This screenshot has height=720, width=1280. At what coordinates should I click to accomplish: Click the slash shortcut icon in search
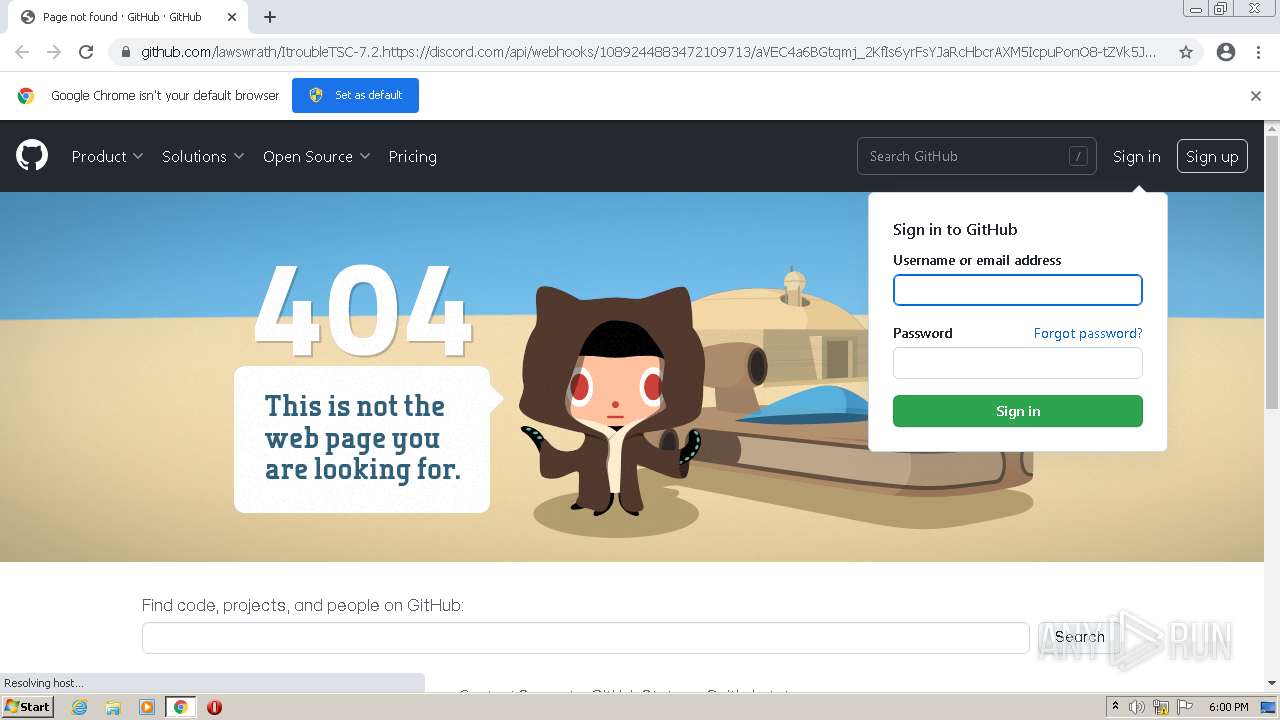(x=1078, y=156)
